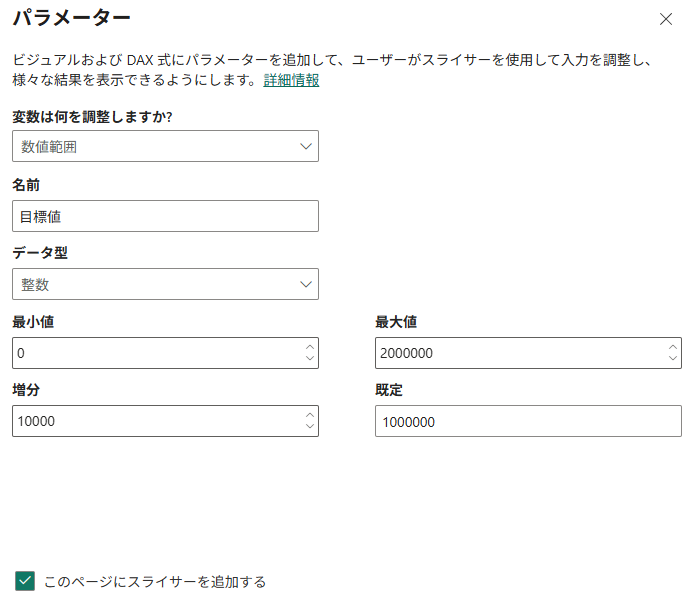Expand the データ型 dropdown showing 整数

click(165, 284)
